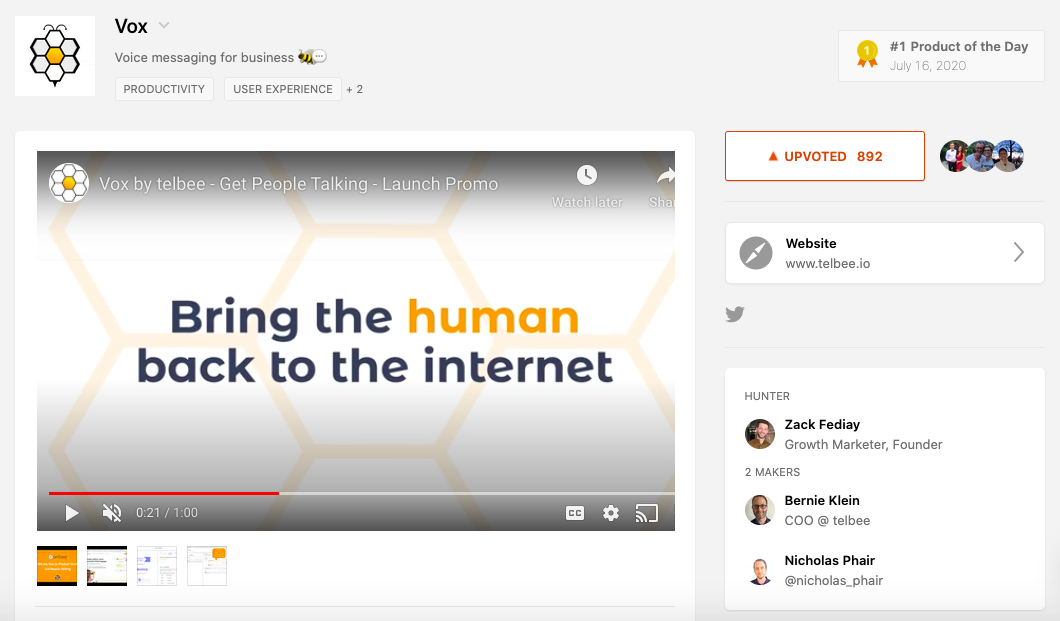
Task: Open the video settings gear
Action: pos(610,513)
